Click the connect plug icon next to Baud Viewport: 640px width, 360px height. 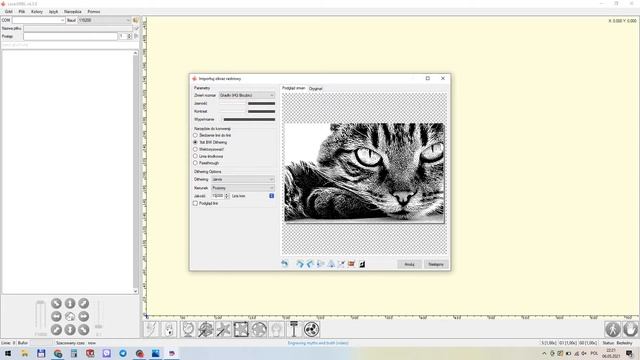pyautogui.click(x=136, y=20)
